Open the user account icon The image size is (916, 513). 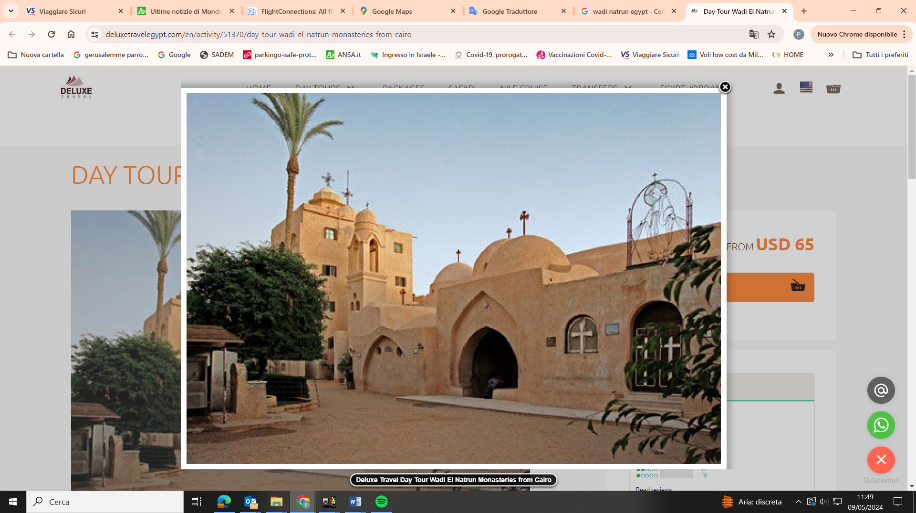pos(779,88)
